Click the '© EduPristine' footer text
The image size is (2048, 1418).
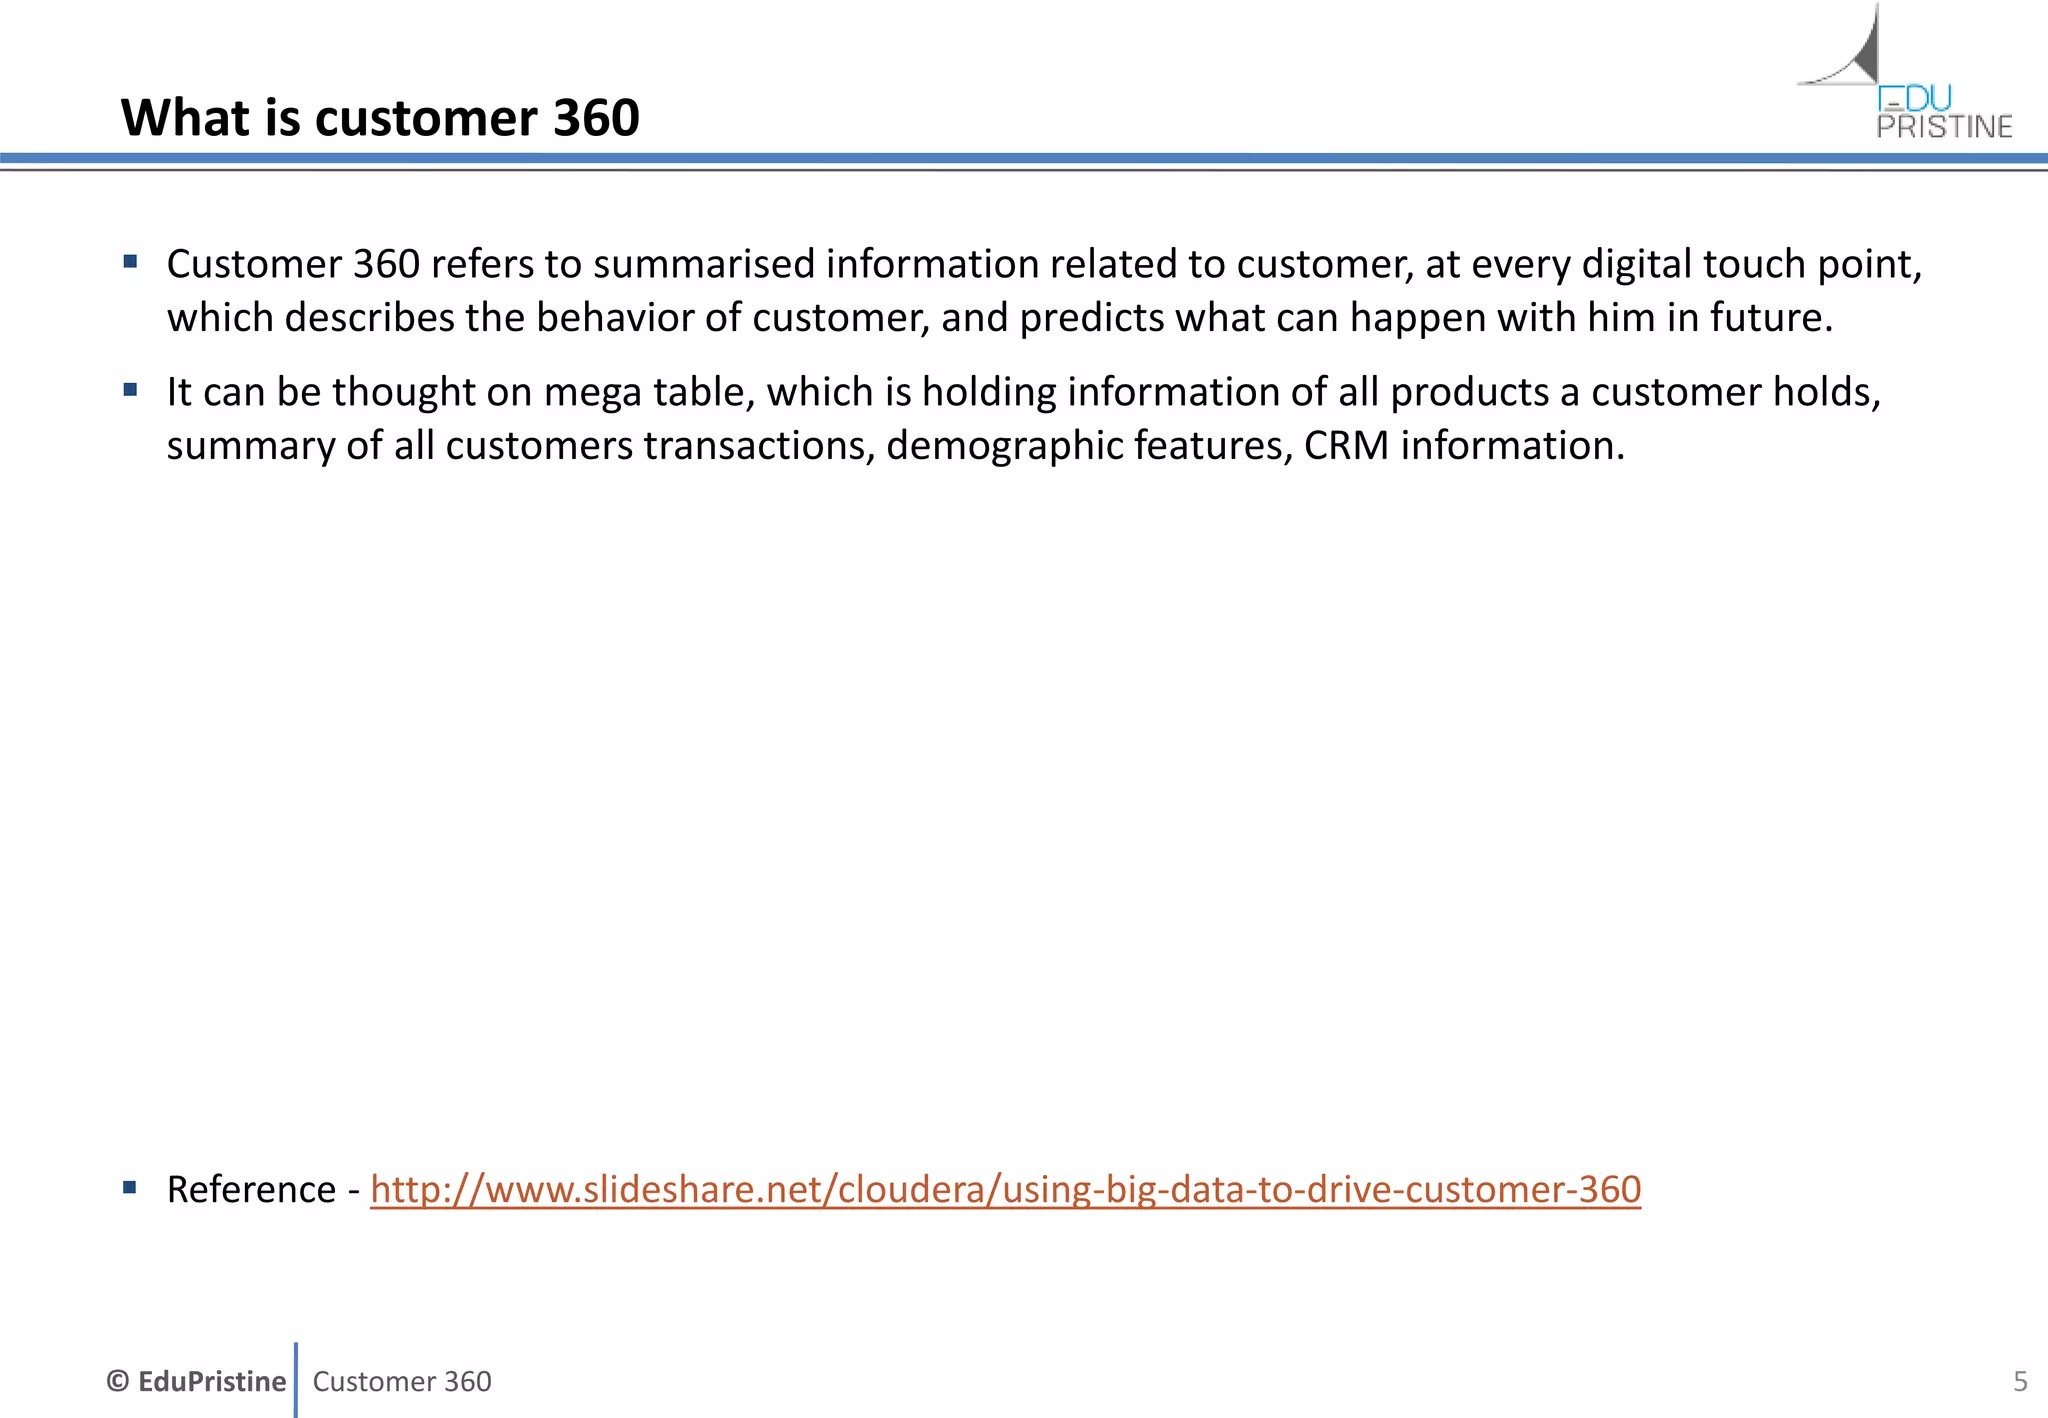coord(196,1381)
